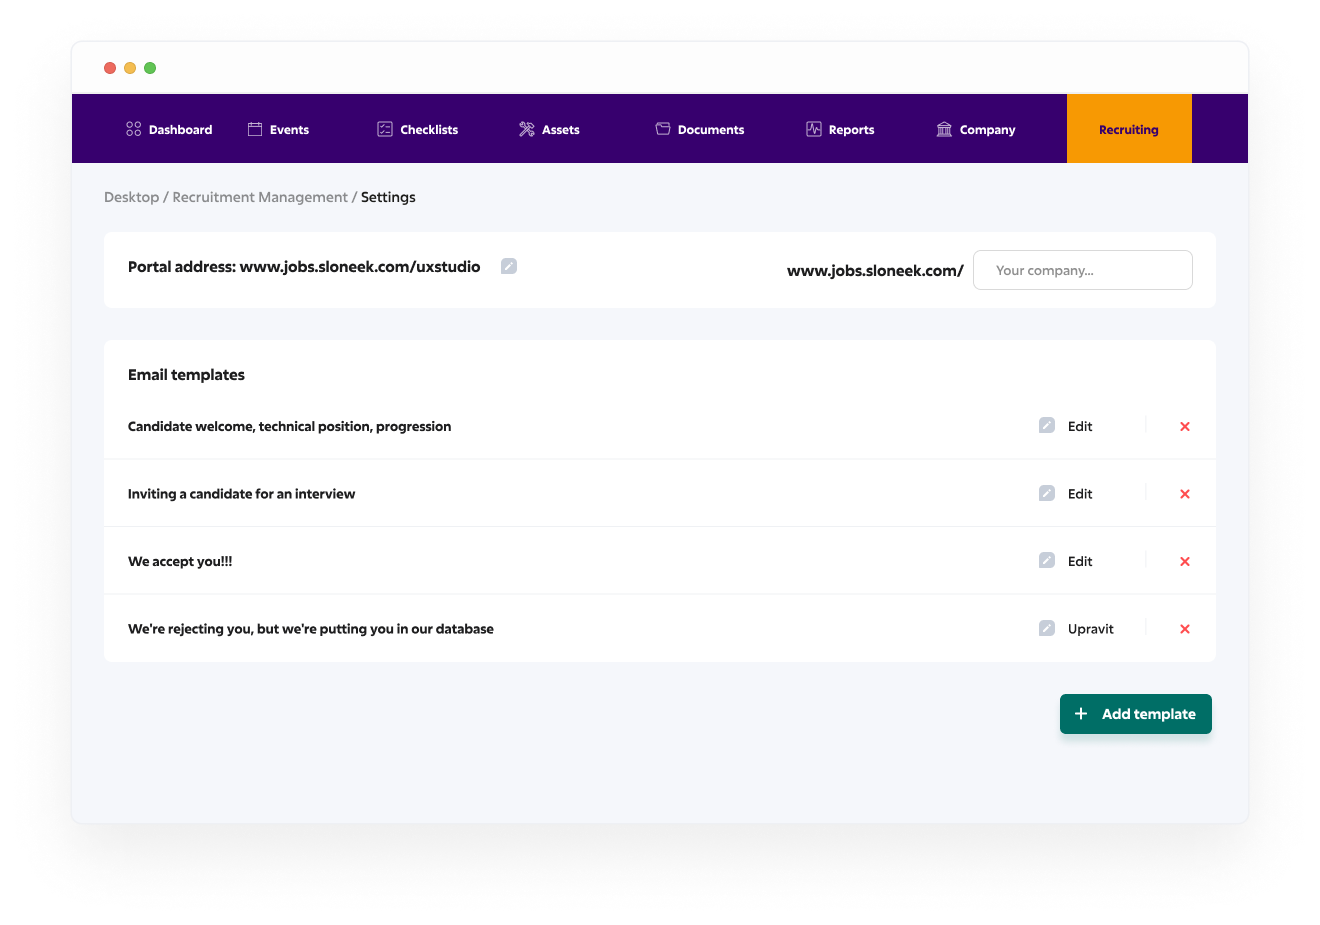Select the Company menu item

coord(976,130)
